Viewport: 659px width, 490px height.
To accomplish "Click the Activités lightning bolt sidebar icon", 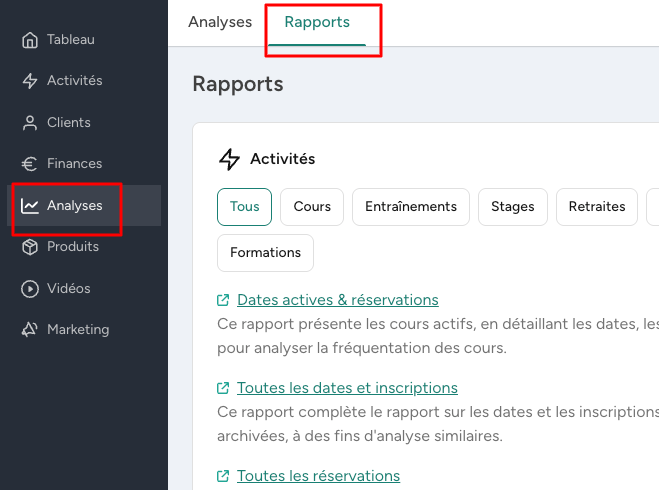I will coord(30,81).
